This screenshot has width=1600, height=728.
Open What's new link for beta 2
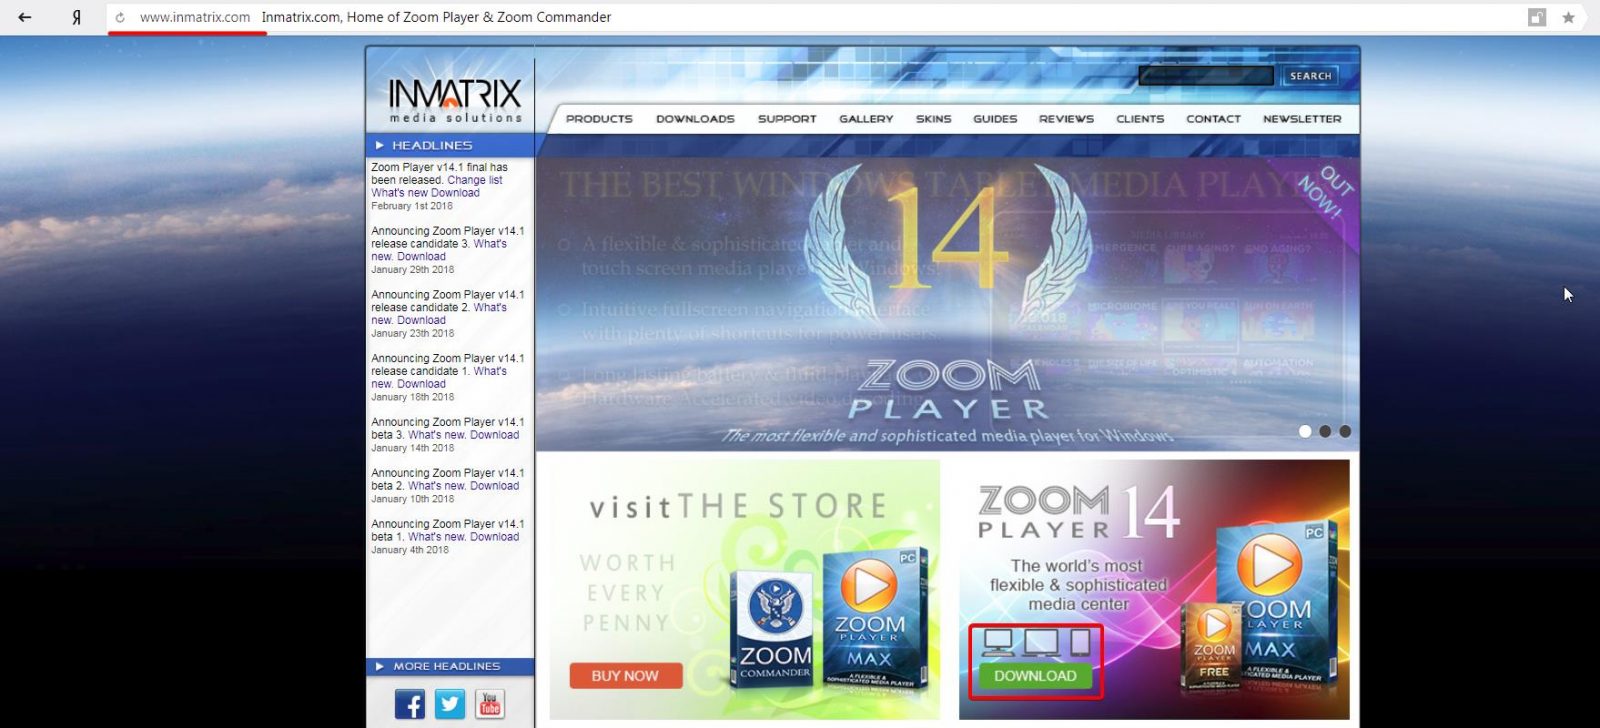click(437, 486)
